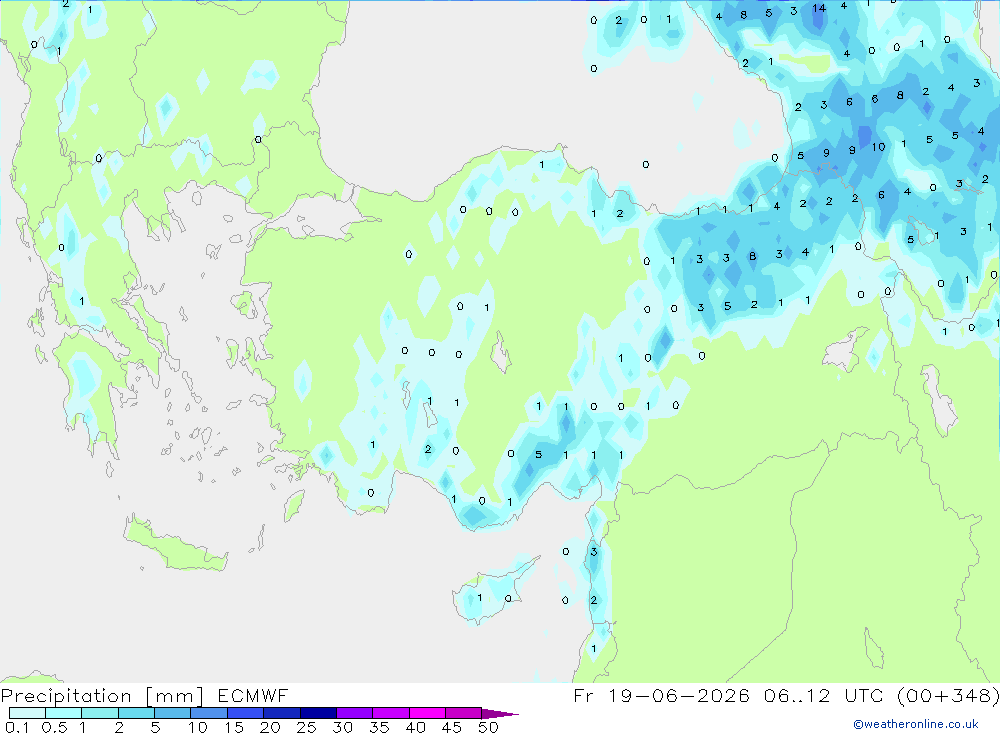Click the "Fr" weekday abbreviation
Screen dimensions: 1000x733
583,695
